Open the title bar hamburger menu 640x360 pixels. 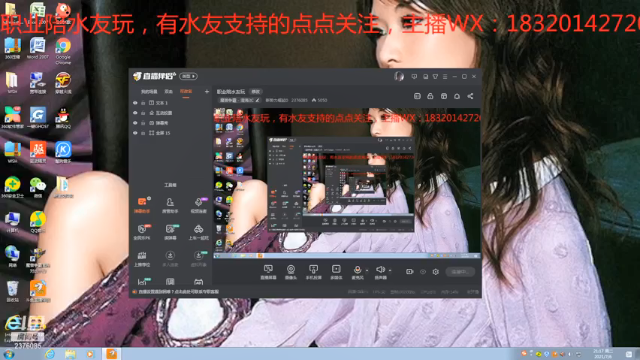click(445, 76)
